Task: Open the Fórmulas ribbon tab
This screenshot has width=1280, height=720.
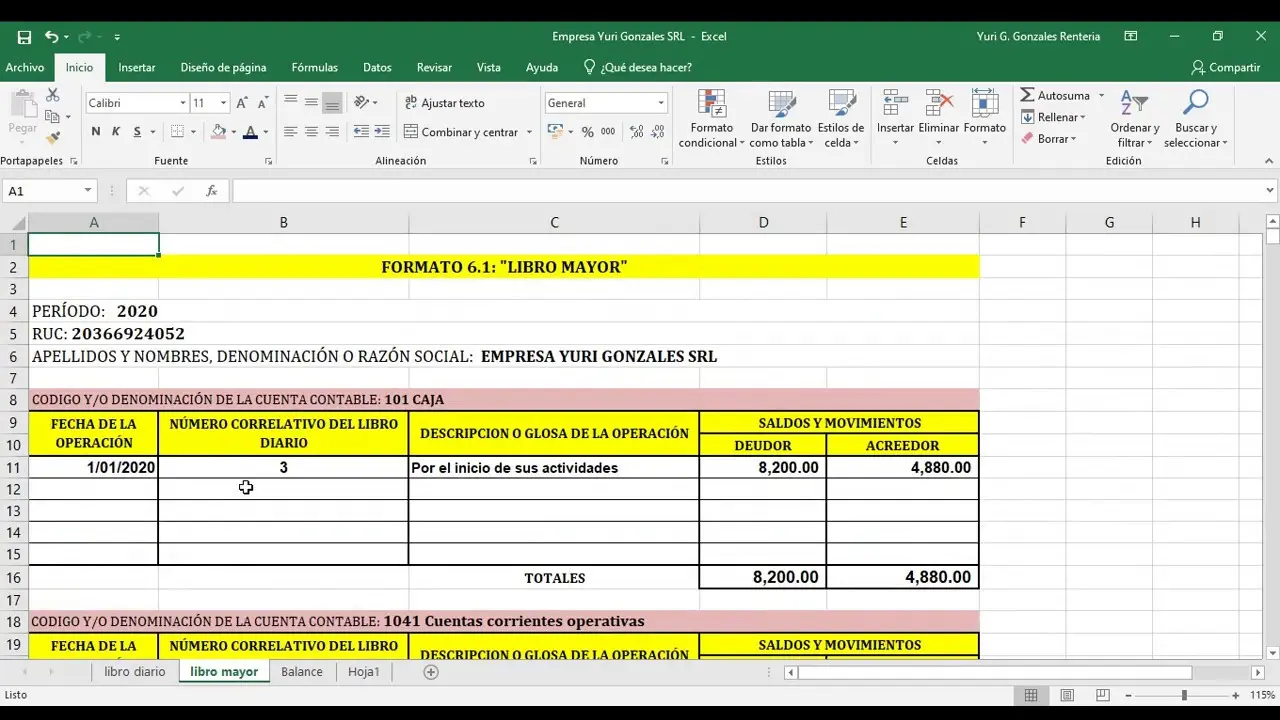Action: pos(314,68)
